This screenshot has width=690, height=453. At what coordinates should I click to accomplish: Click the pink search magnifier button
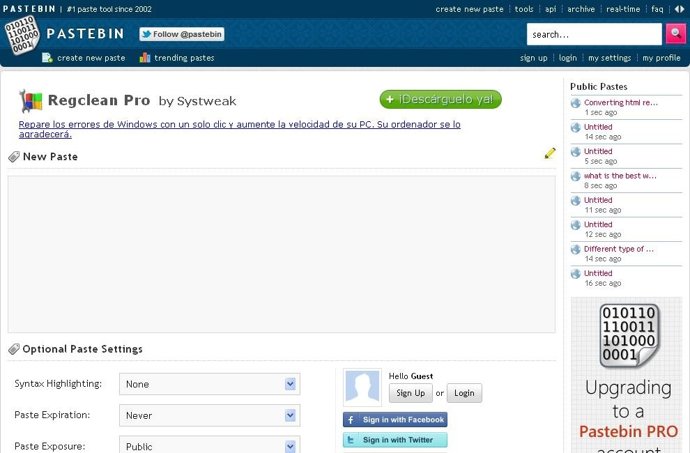pos(675,34)
